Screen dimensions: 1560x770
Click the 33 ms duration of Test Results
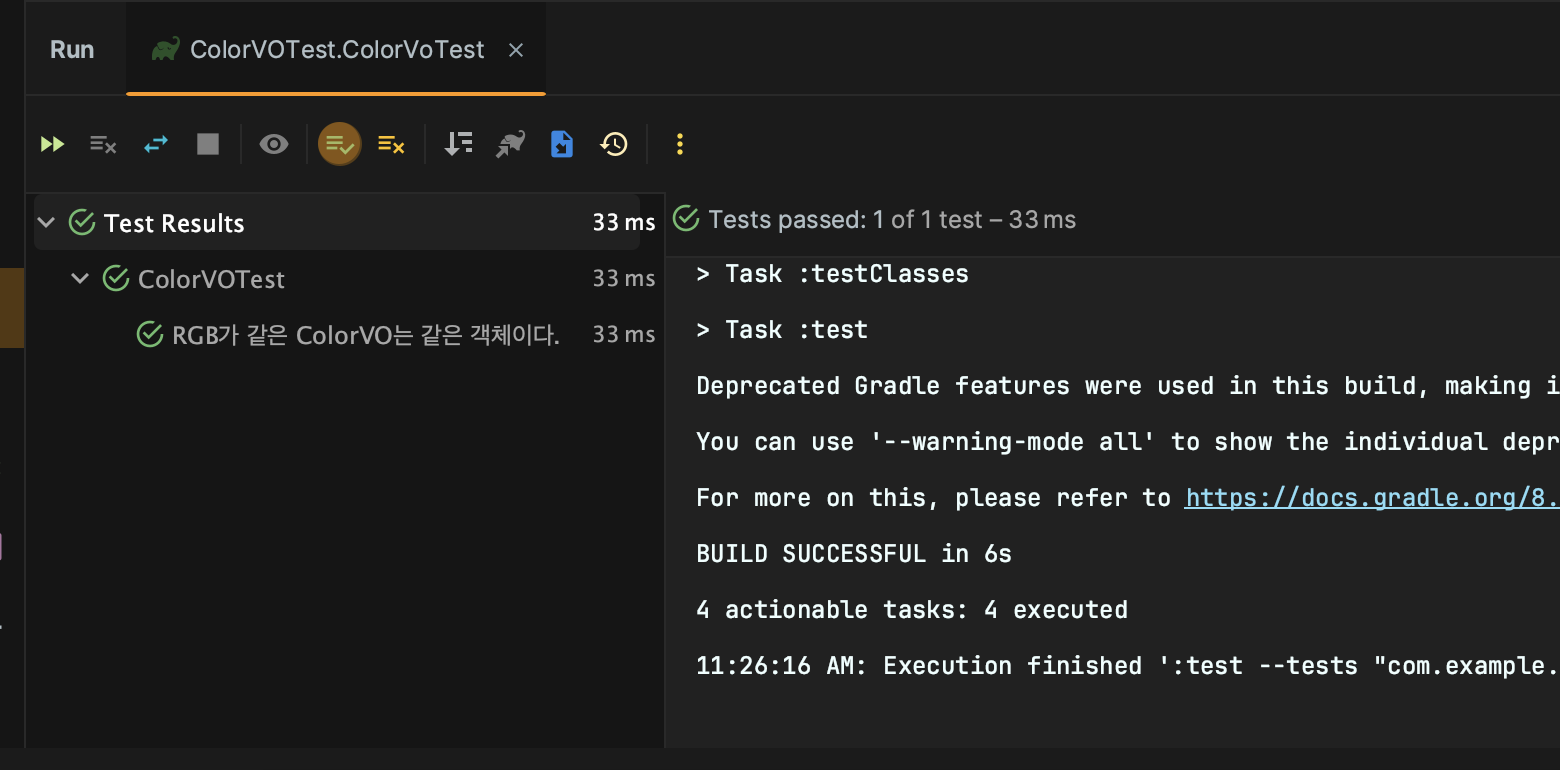(x=624, y=223)
